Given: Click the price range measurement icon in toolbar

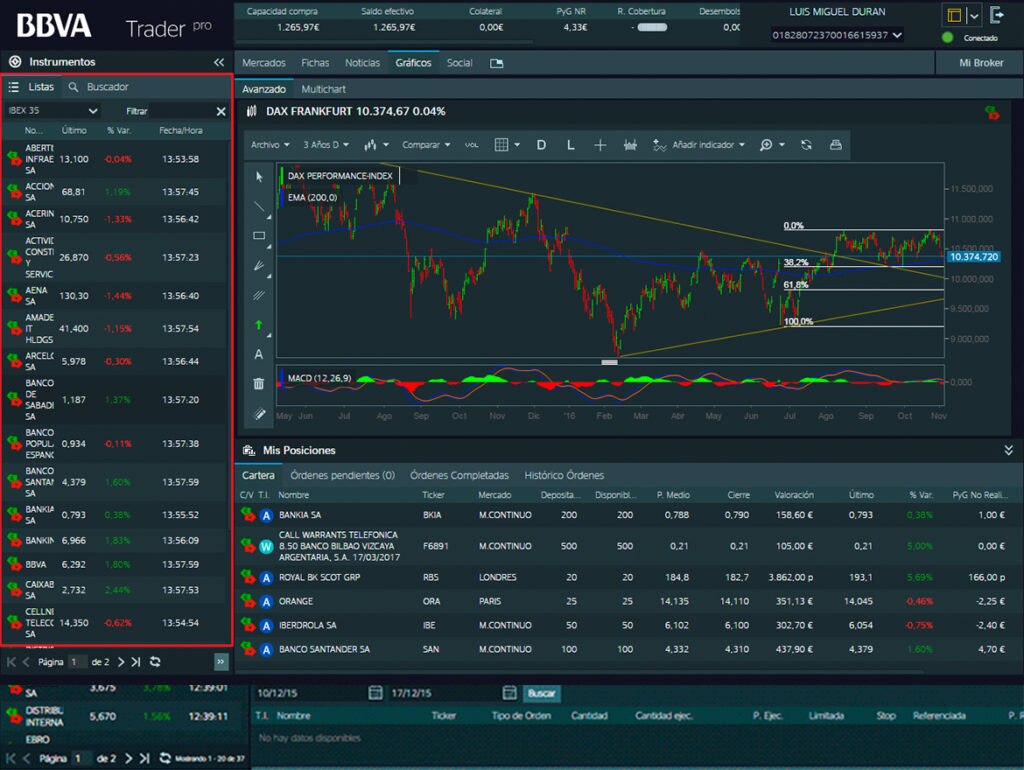Looking at the screenshot, I should (x=630, y=145).
